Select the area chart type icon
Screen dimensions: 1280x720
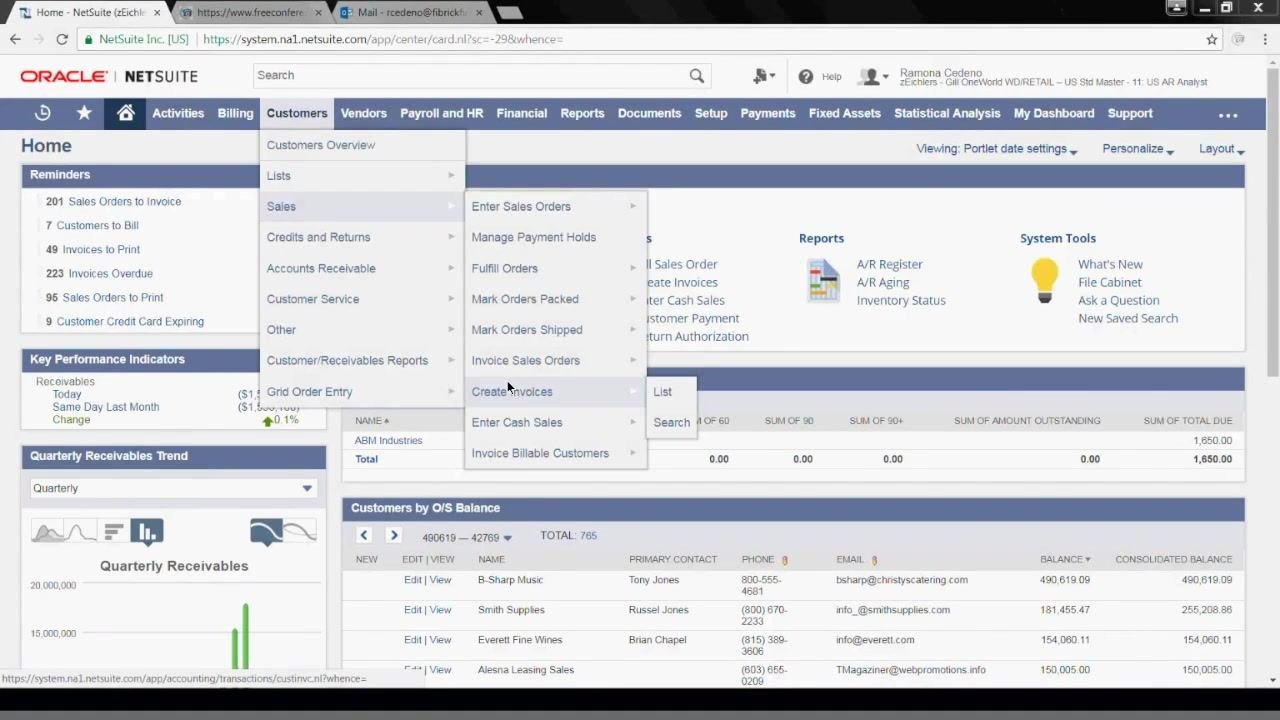(x=47, y=531)
